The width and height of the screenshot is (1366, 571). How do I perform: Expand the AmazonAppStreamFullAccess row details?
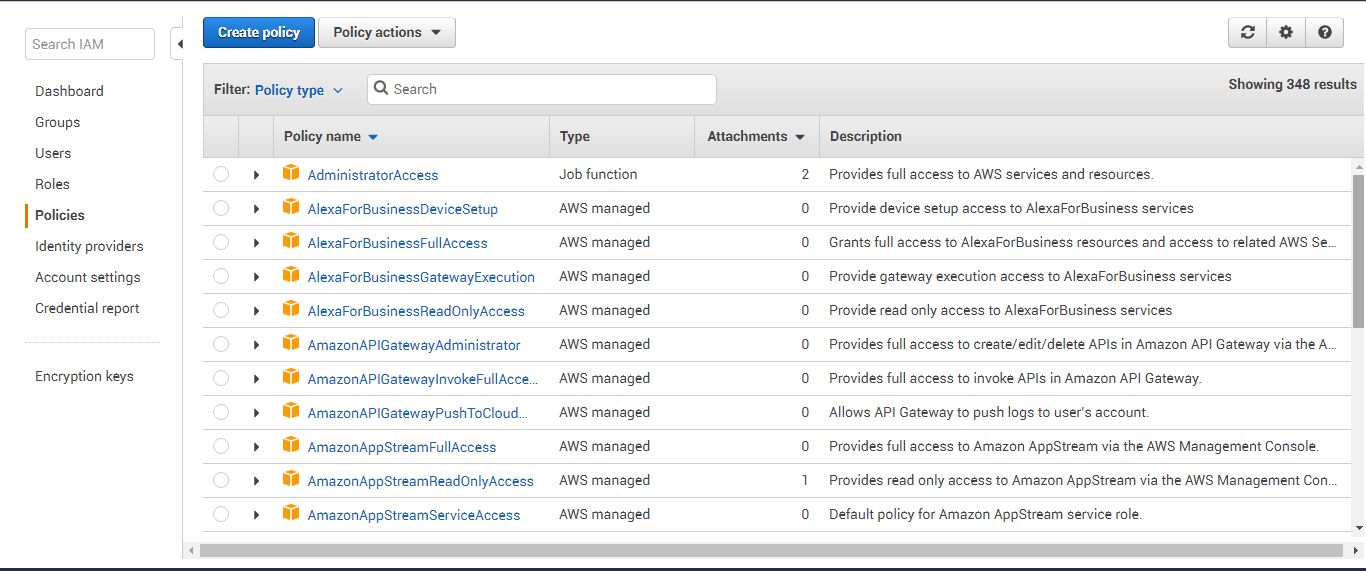point(256,447)
